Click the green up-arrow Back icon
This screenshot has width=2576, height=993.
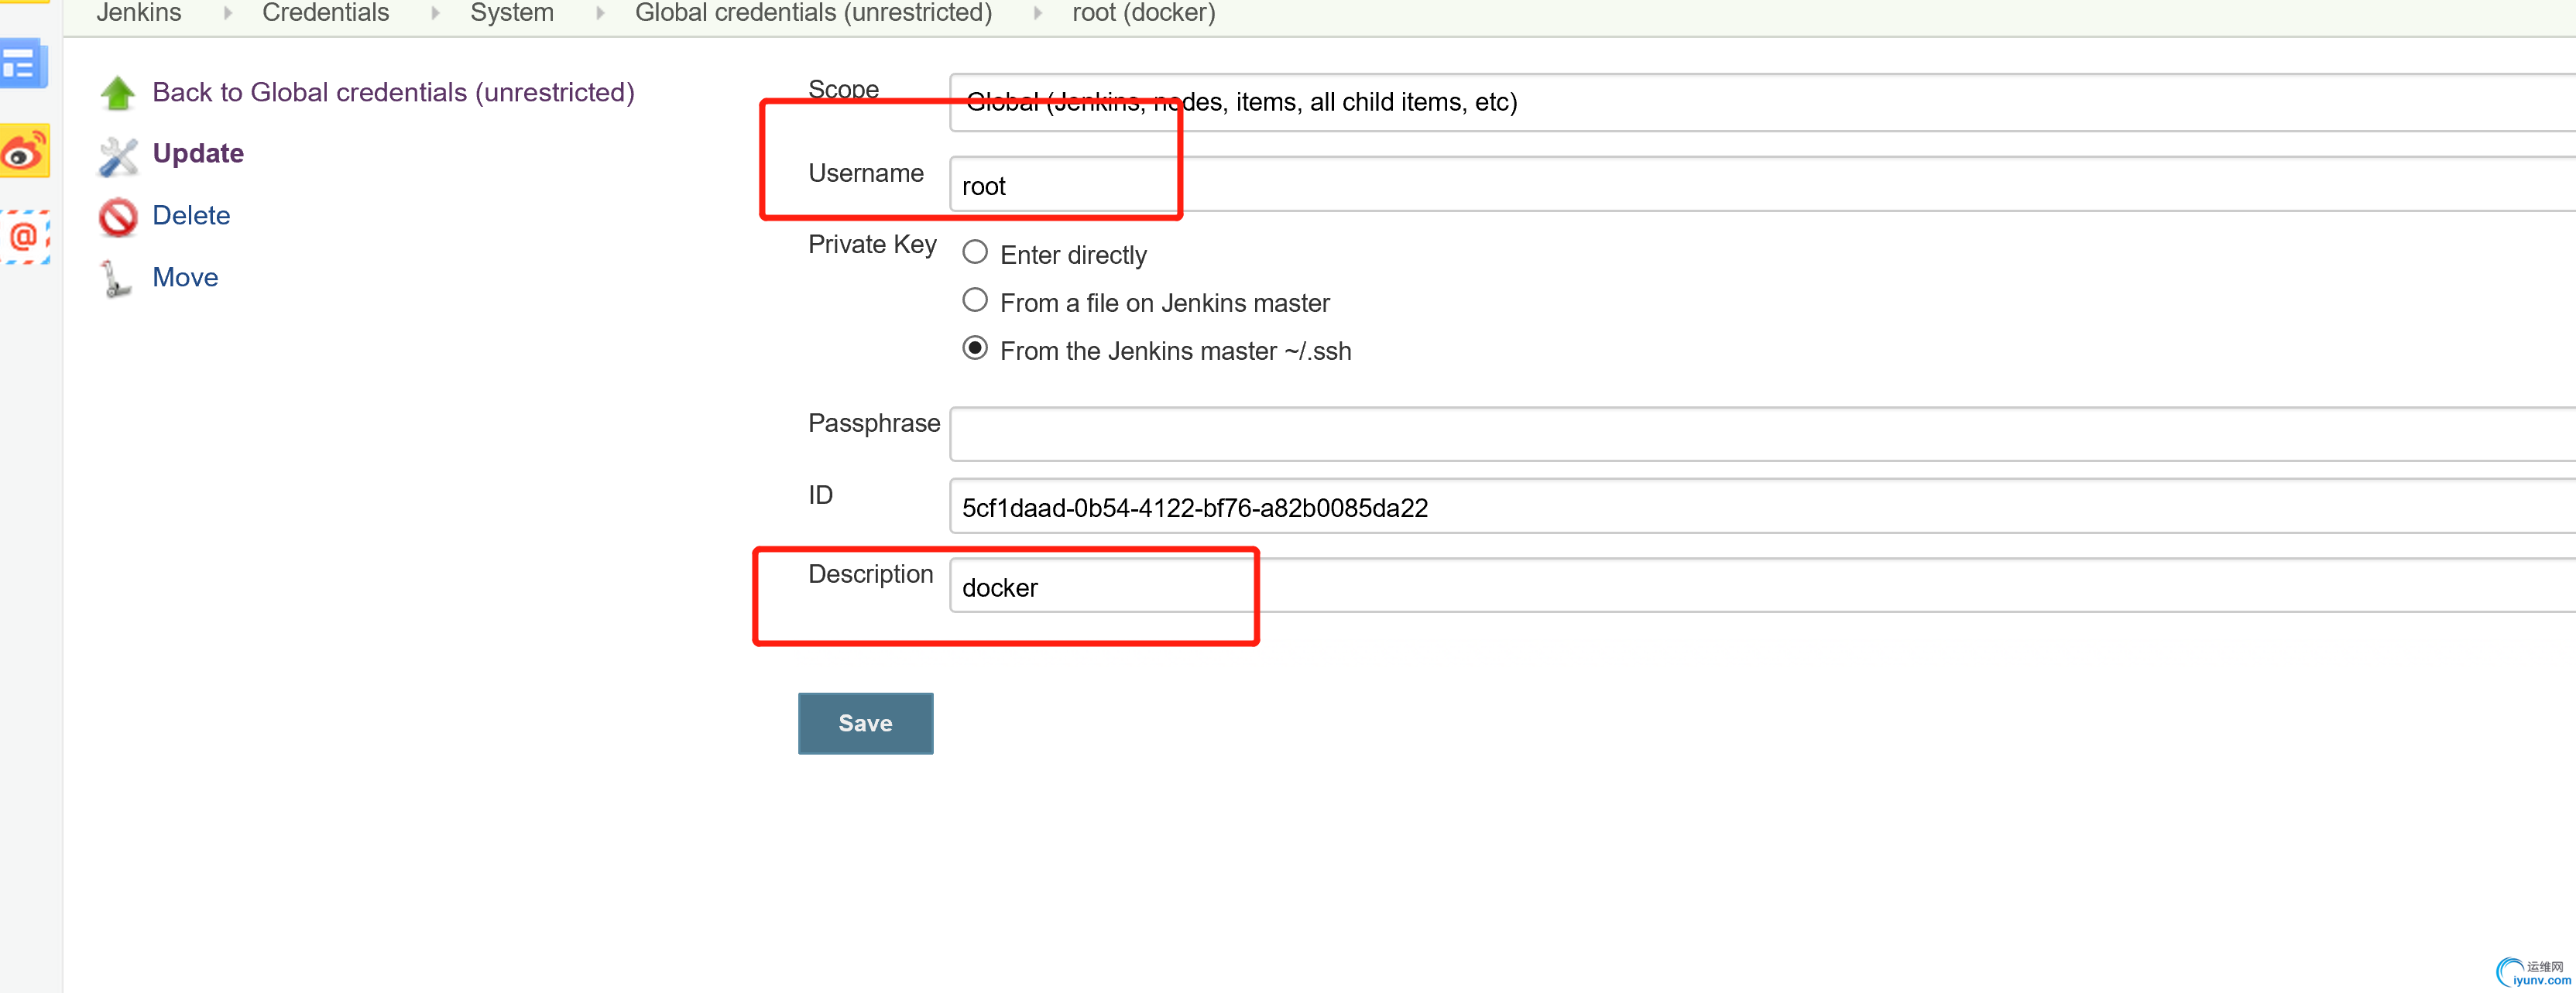[118, 93]
